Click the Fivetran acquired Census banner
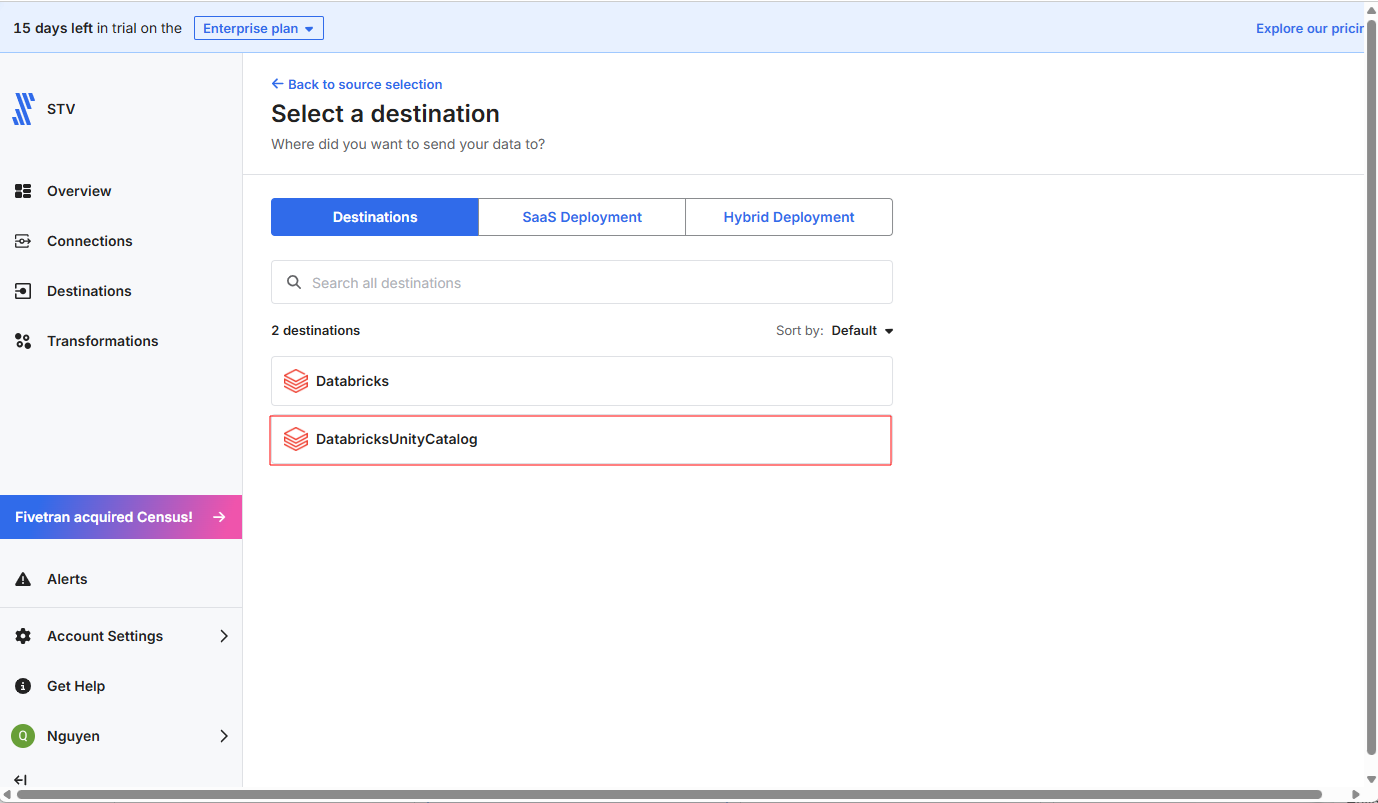The image size is (1378, 803). coord(120,517)
